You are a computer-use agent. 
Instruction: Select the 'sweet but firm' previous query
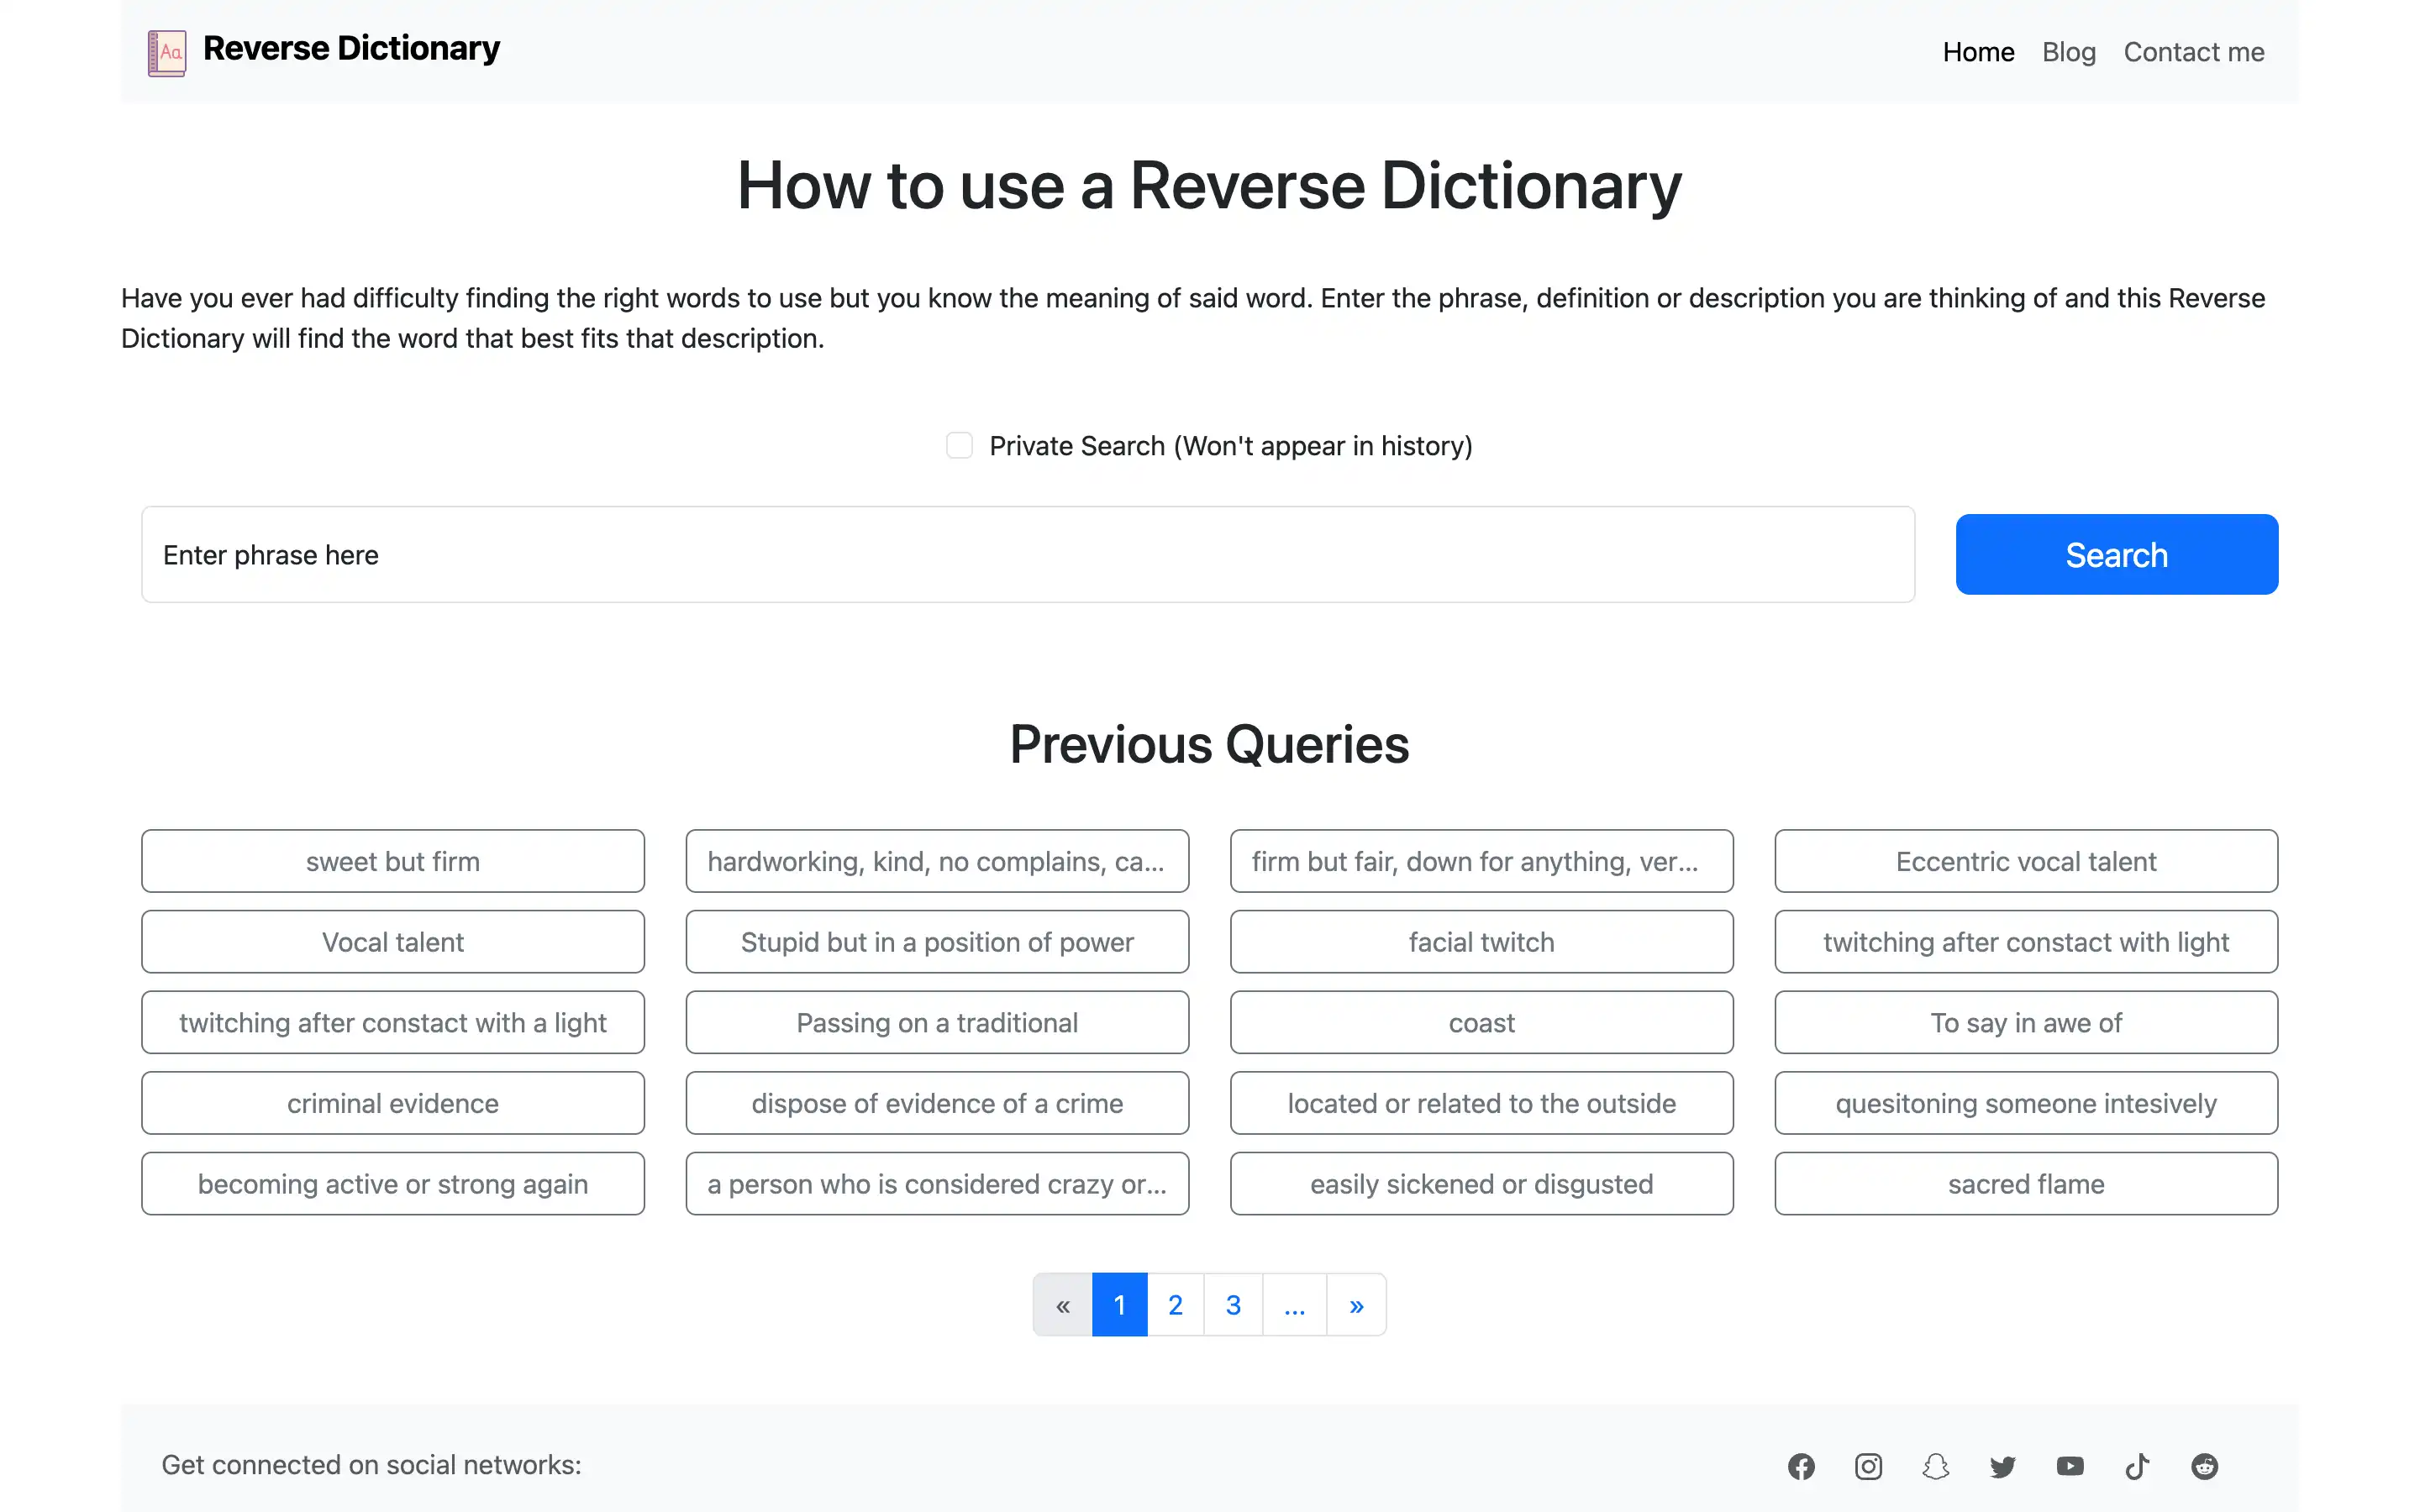click(393, 861)
